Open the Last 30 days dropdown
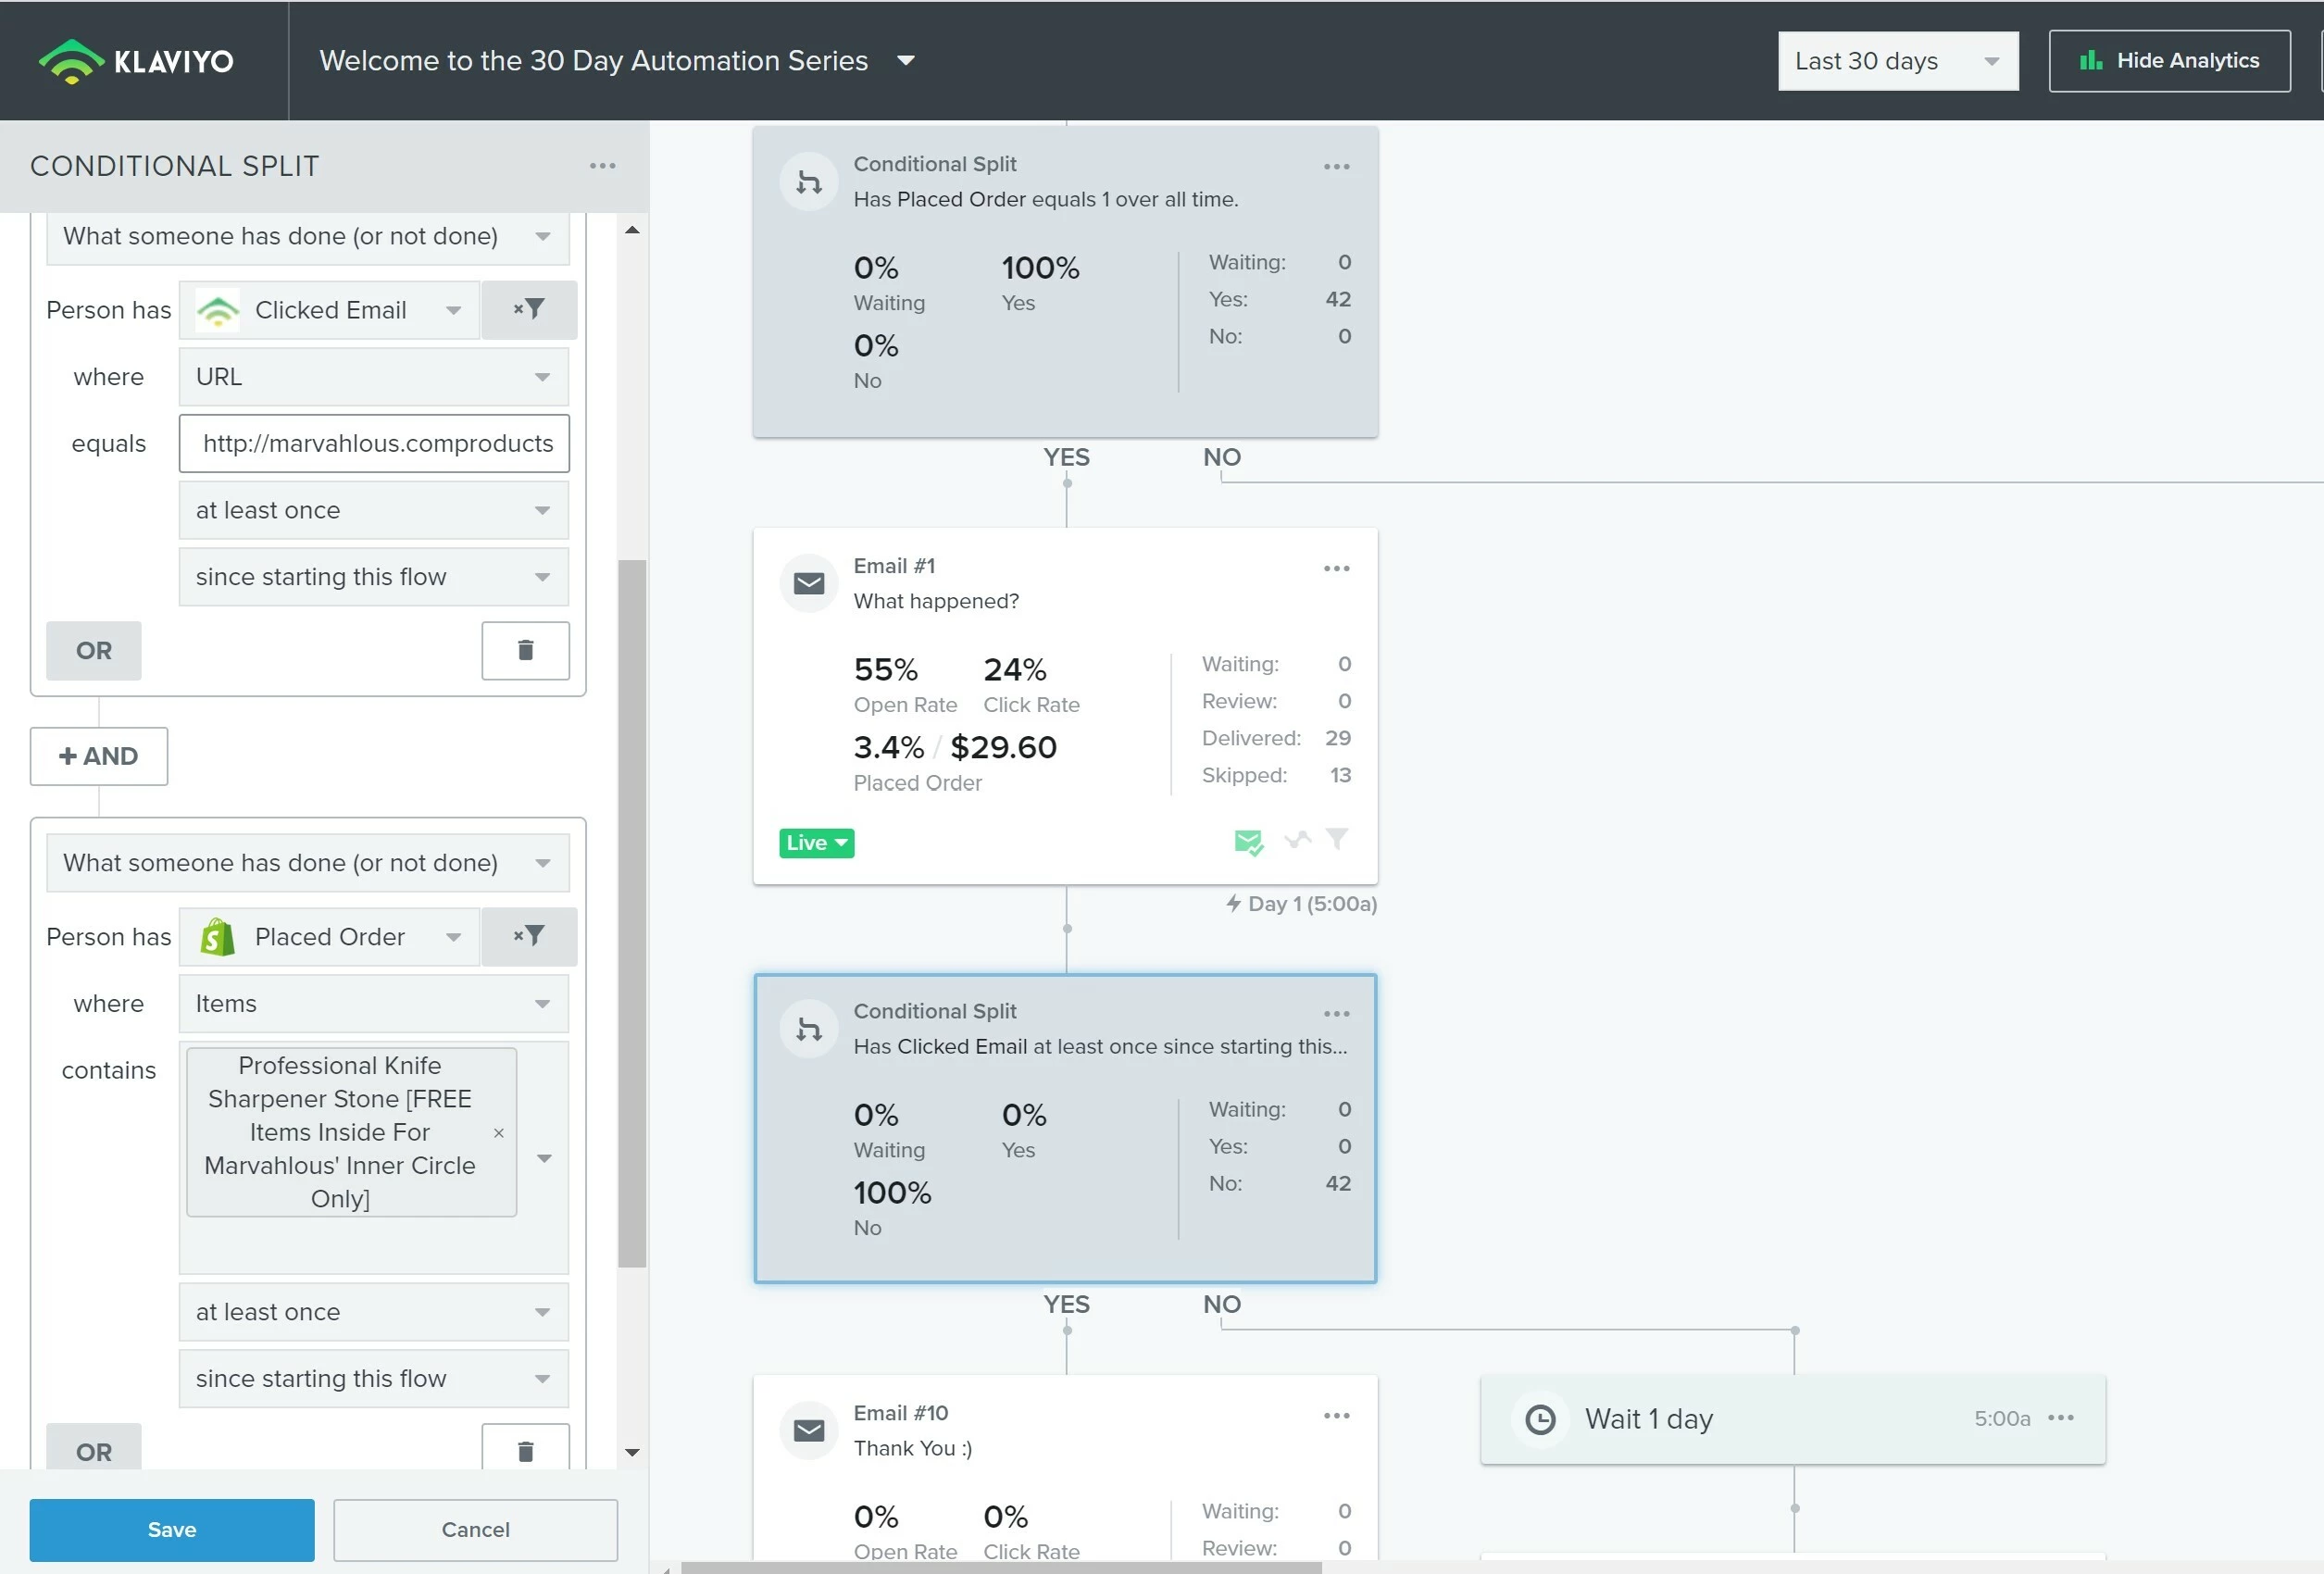The height and width of the screenshot is (1574, 2324). coord(1897,61)
